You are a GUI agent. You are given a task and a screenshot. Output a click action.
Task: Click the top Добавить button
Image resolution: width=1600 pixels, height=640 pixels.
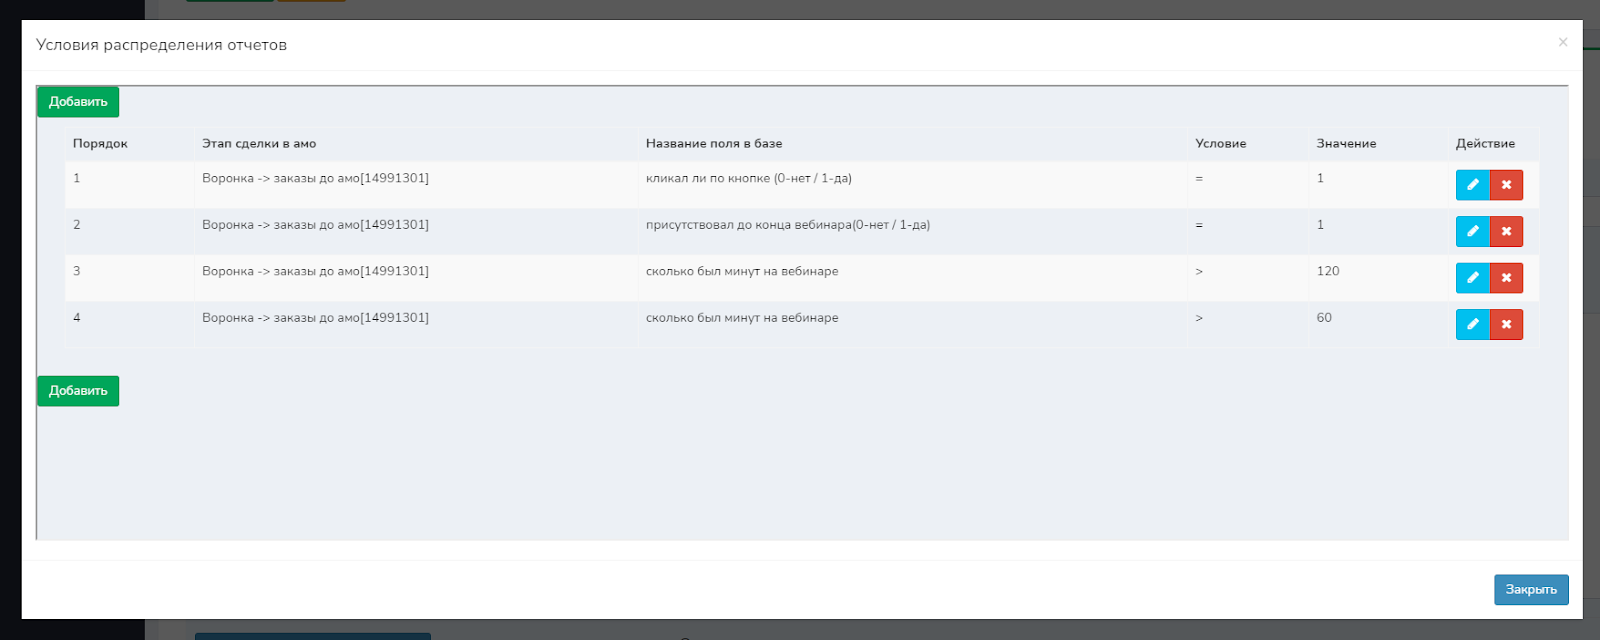pos(78,102)
